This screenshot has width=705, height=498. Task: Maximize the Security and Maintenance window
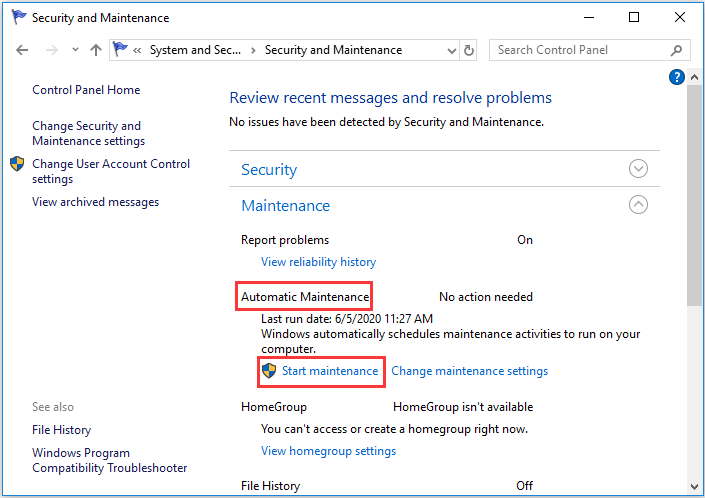(x=634, y=18)
